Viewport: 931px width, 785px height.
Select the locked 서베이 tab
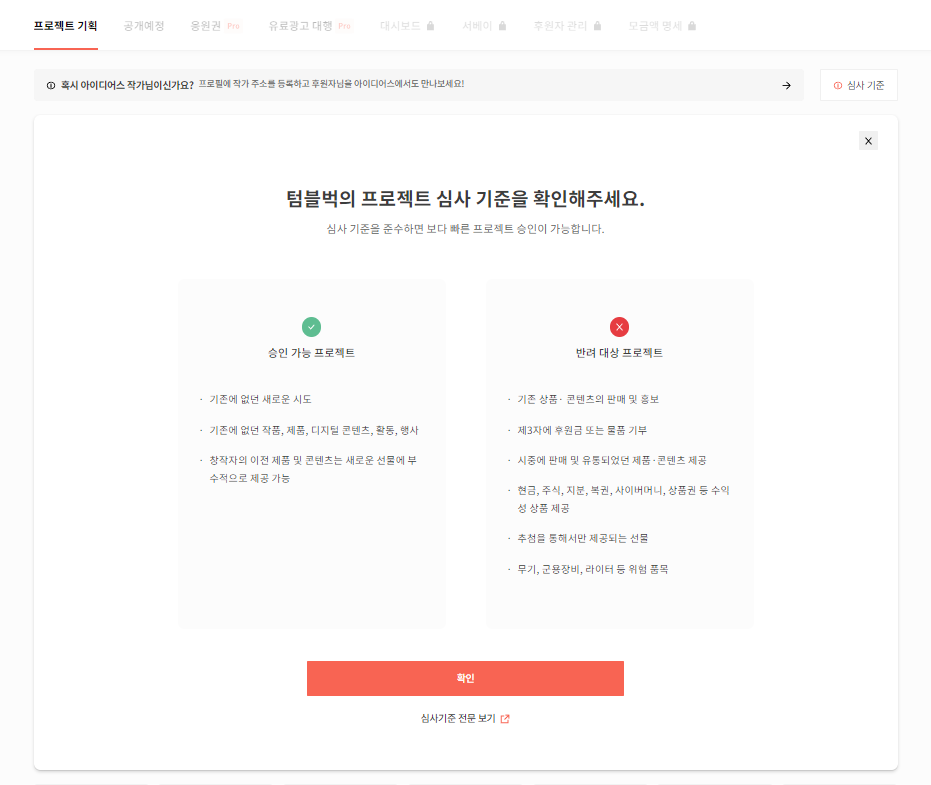(484, 26)
